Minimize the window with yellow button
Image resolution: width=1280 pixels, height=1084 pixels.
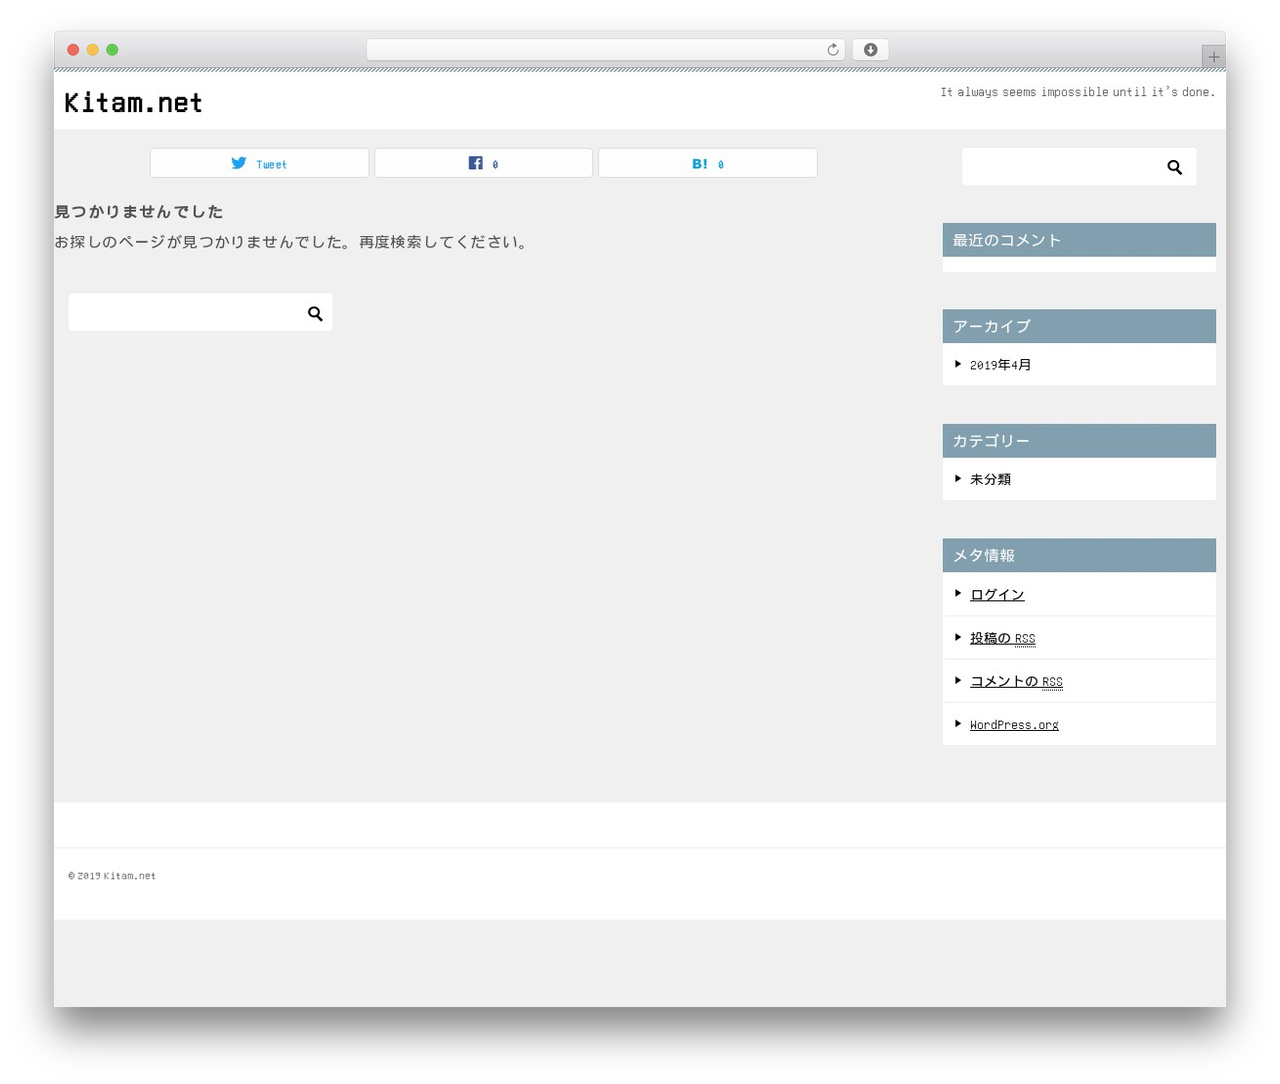(x=93, y=50)
